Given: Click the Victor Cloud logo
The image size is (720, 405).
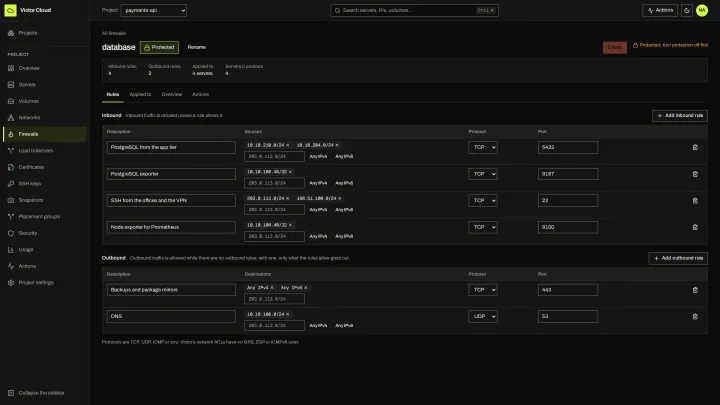Looking at the screenshot, I should point(11,10).
